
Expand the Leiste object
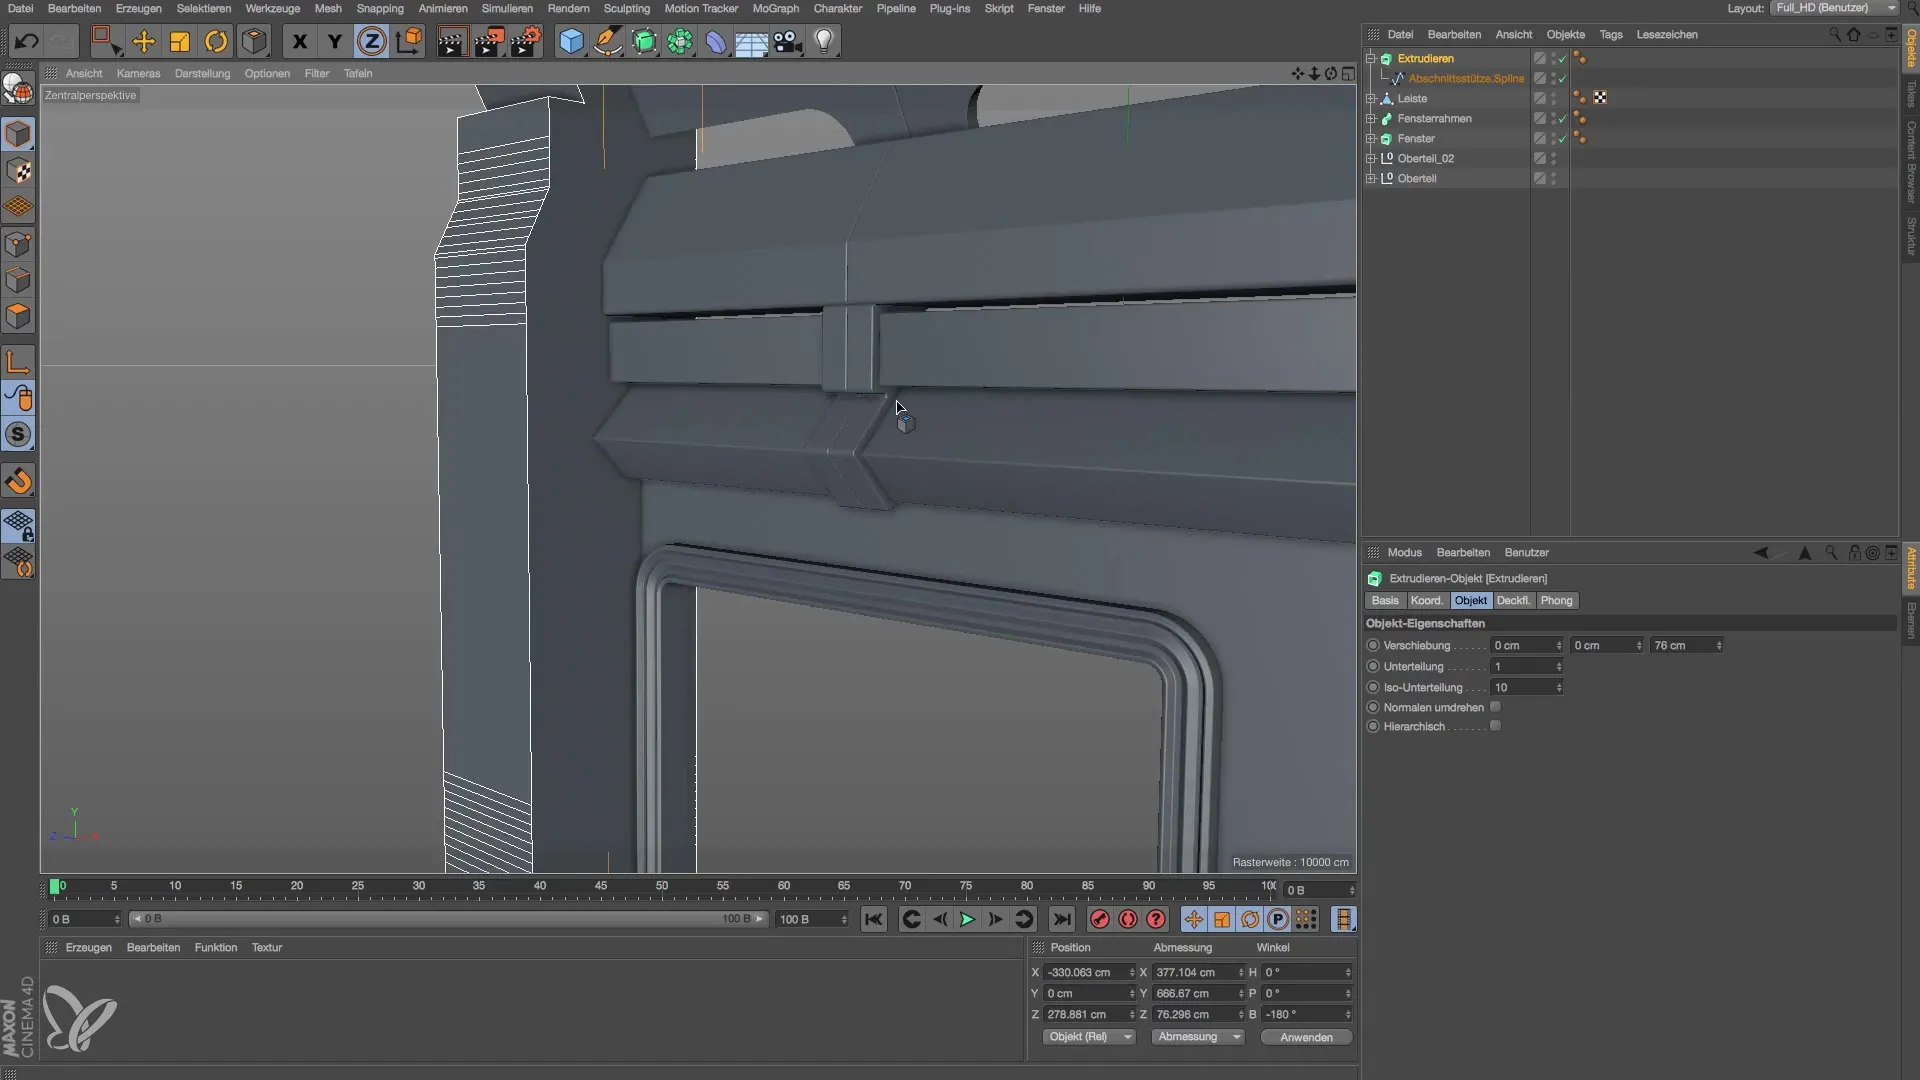(1371, 98)
